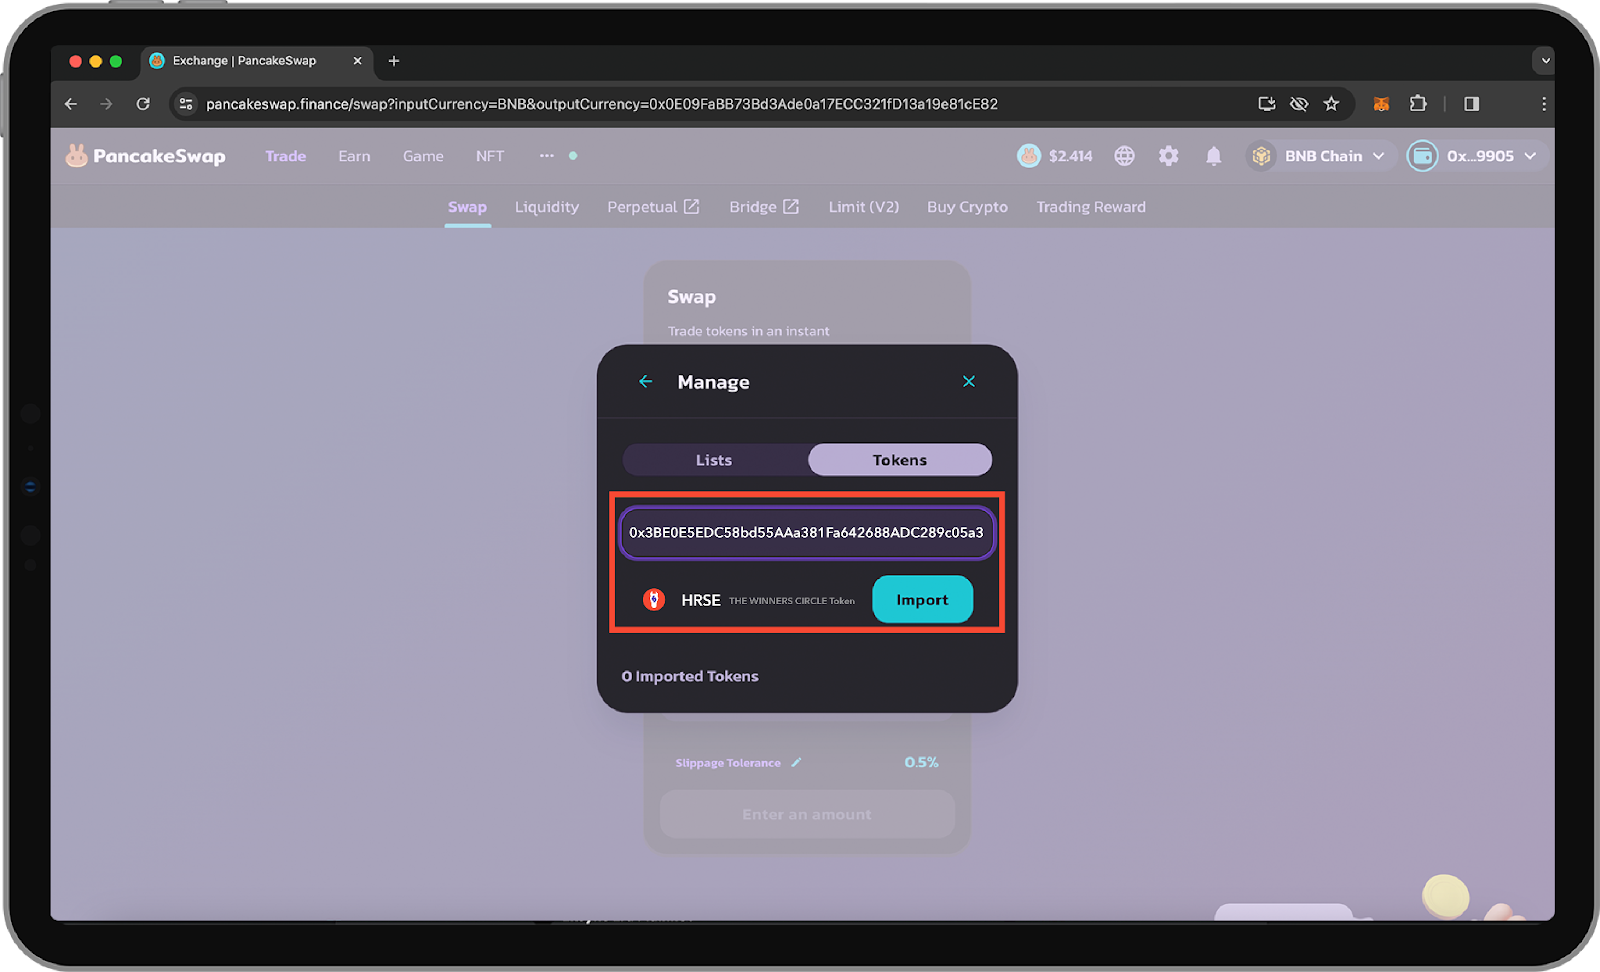
Task: Select the Tokens tab
Action: click(x=900, y=460)
